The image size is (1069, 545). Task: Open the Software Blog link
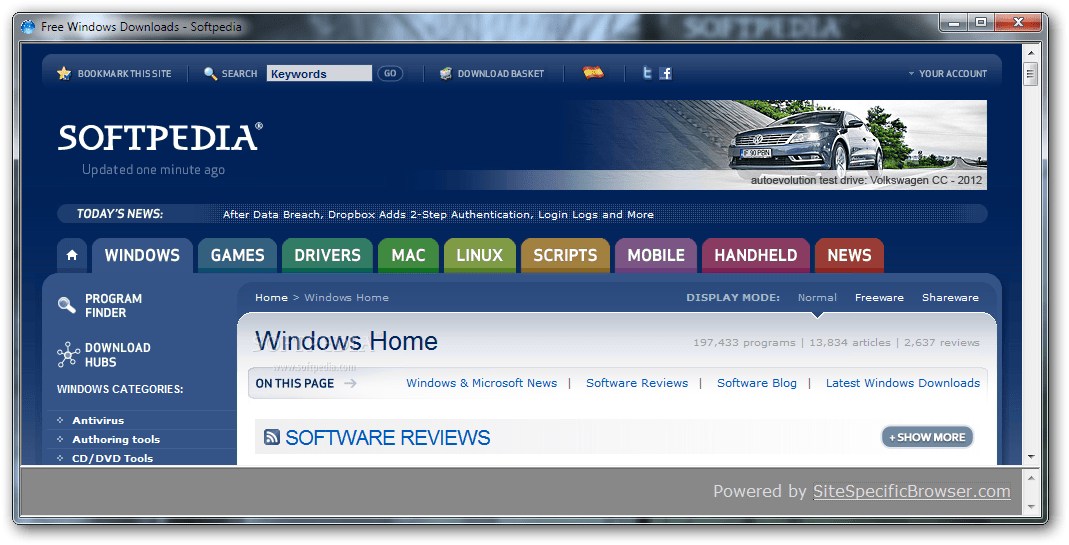coord(757,383)
